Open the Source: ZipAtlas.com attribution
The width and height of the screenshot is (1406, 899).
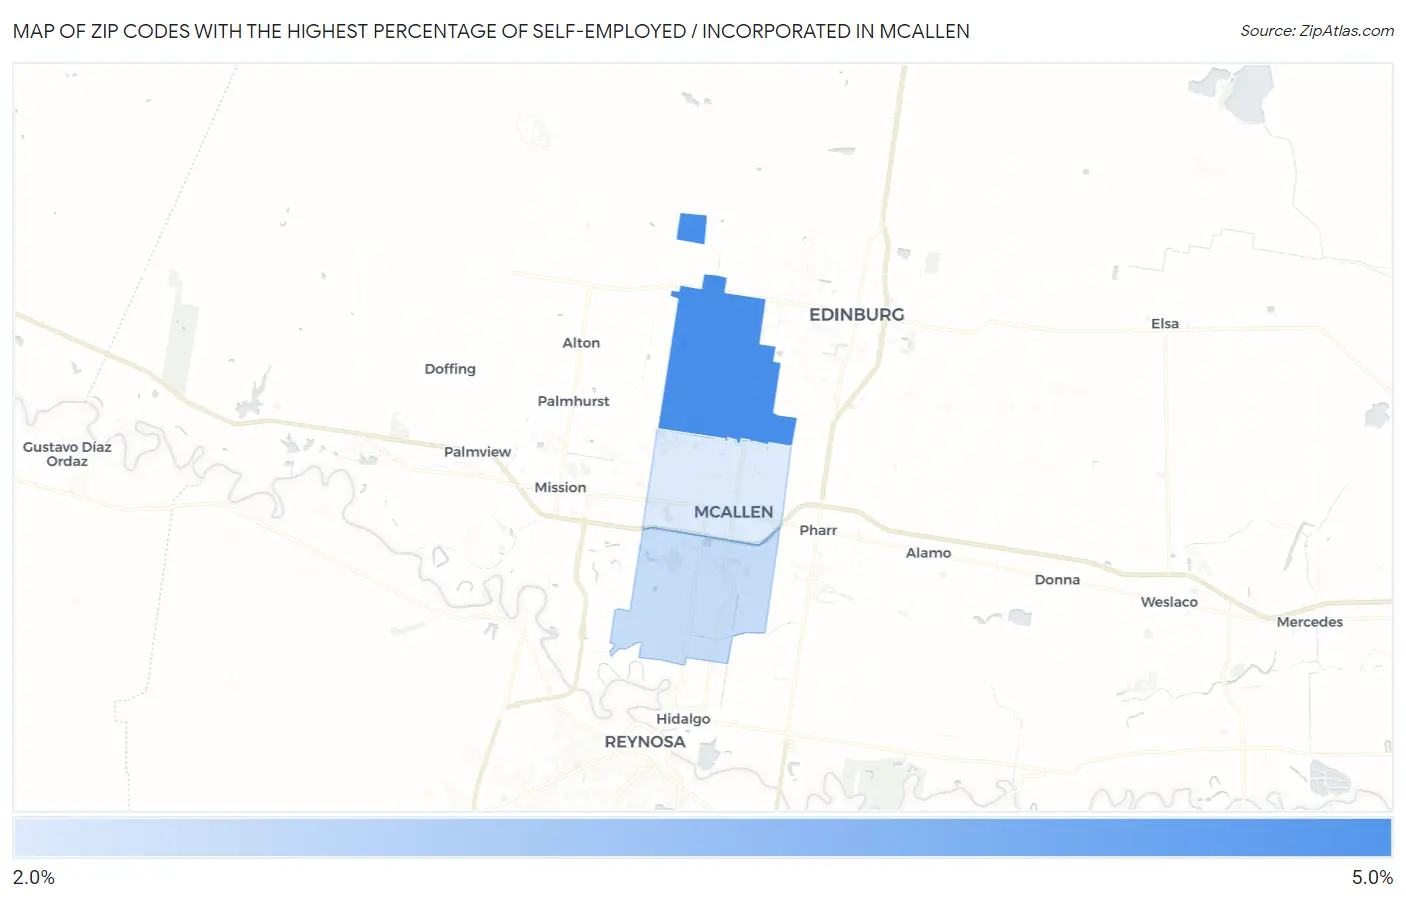[1317, 31]
